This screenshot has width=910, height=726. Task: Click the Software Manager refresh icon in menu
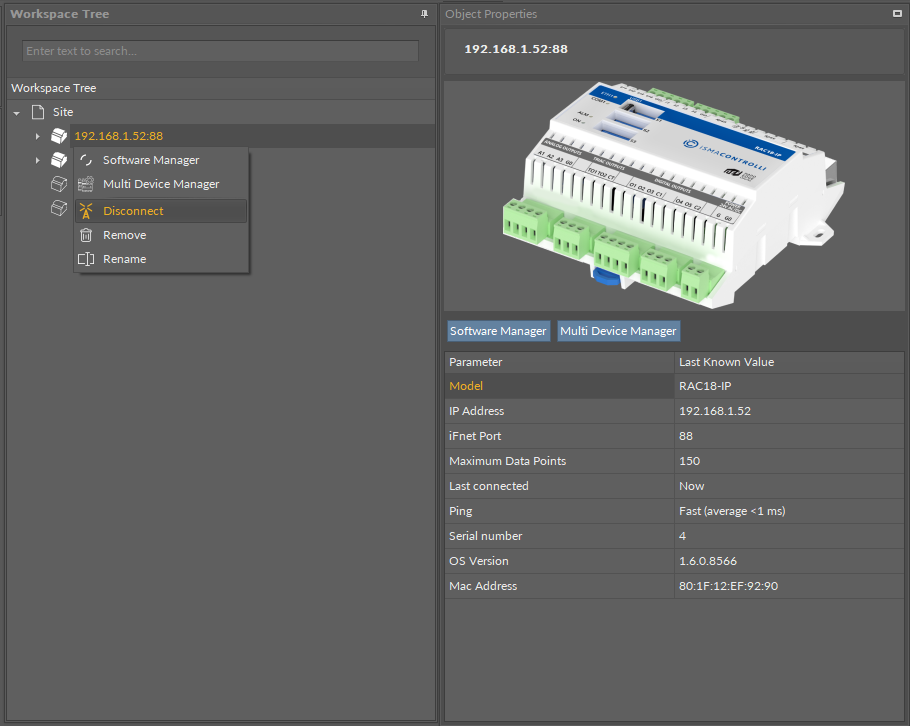click(x=86, y=160)
